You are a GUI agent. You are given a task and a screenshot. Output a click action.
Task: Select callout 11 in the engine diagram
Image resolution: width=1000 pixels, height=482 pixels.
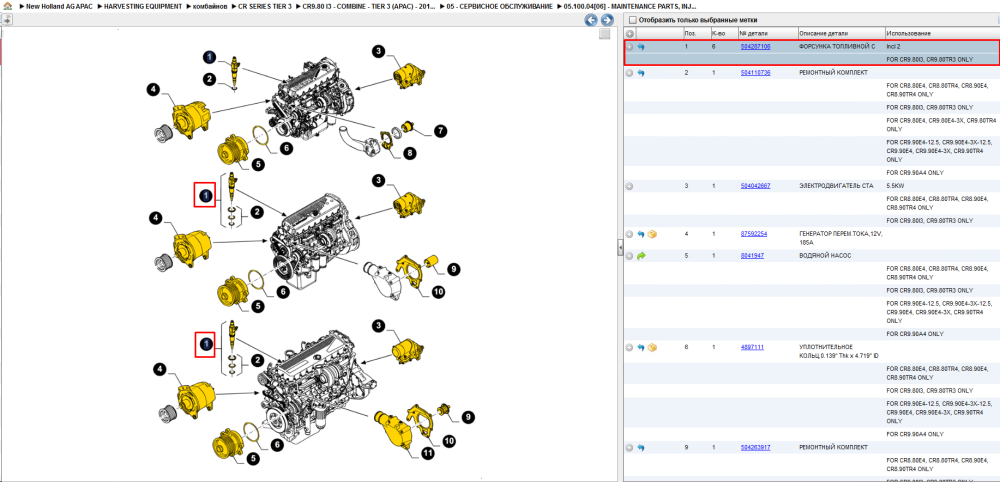[427, 453]
